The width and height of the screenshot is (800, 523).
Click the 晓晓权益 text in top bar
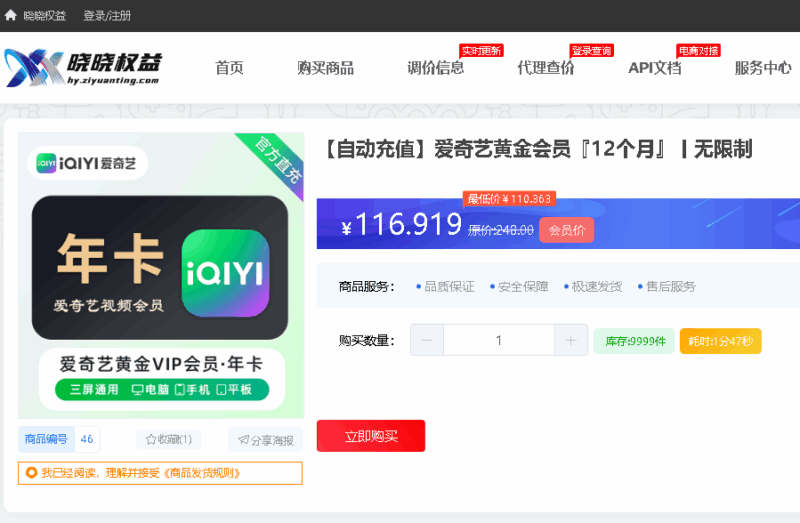[45, 15]
